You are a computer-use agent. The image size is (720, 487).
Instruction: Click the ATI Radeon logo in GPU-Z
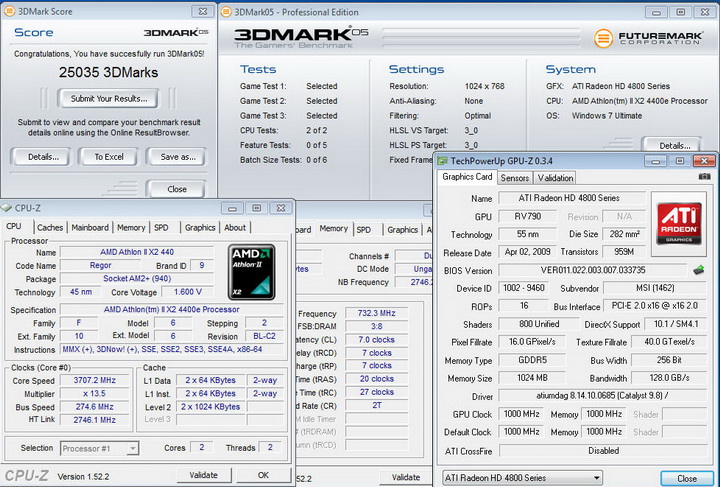(x=679, y=224)
